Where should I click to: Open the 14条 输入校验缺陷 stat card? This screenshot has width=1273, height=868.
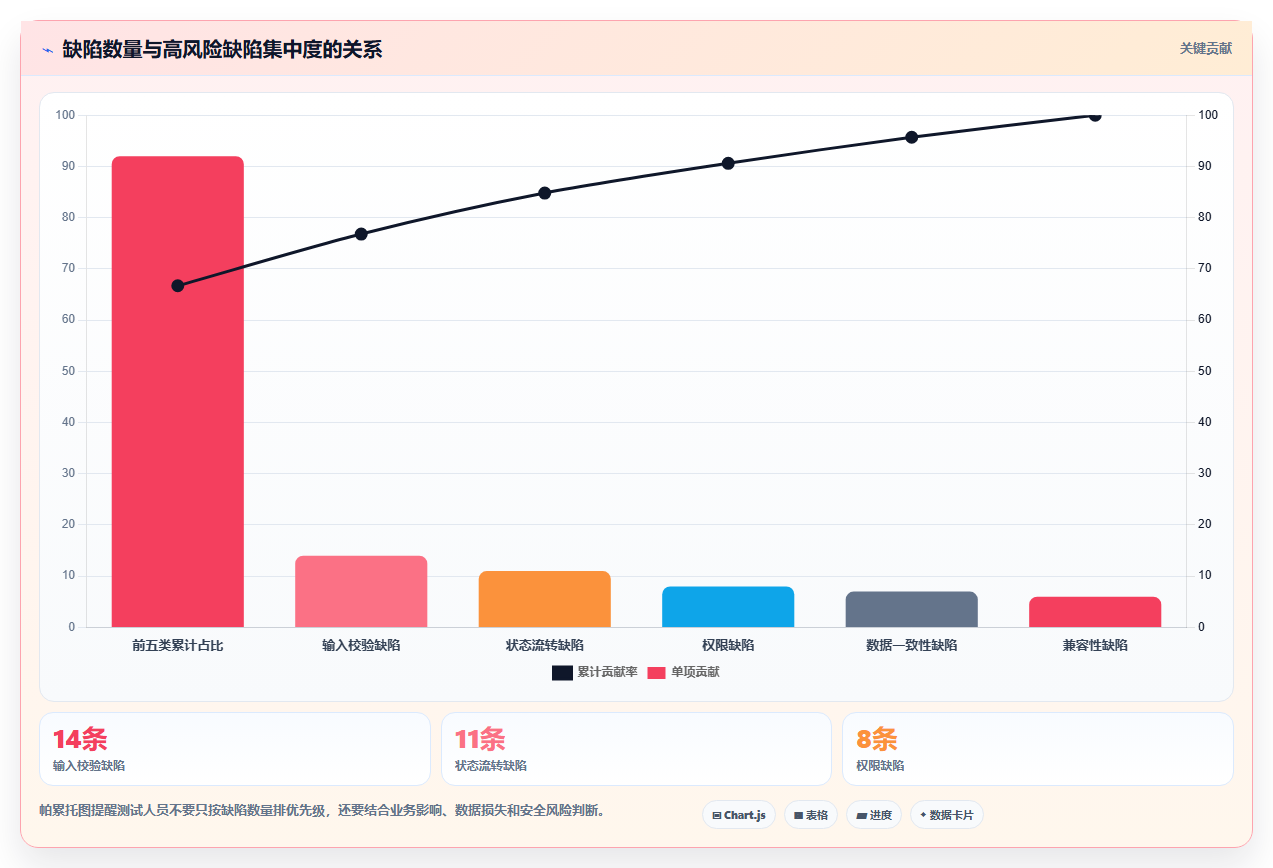coord(235,749)
